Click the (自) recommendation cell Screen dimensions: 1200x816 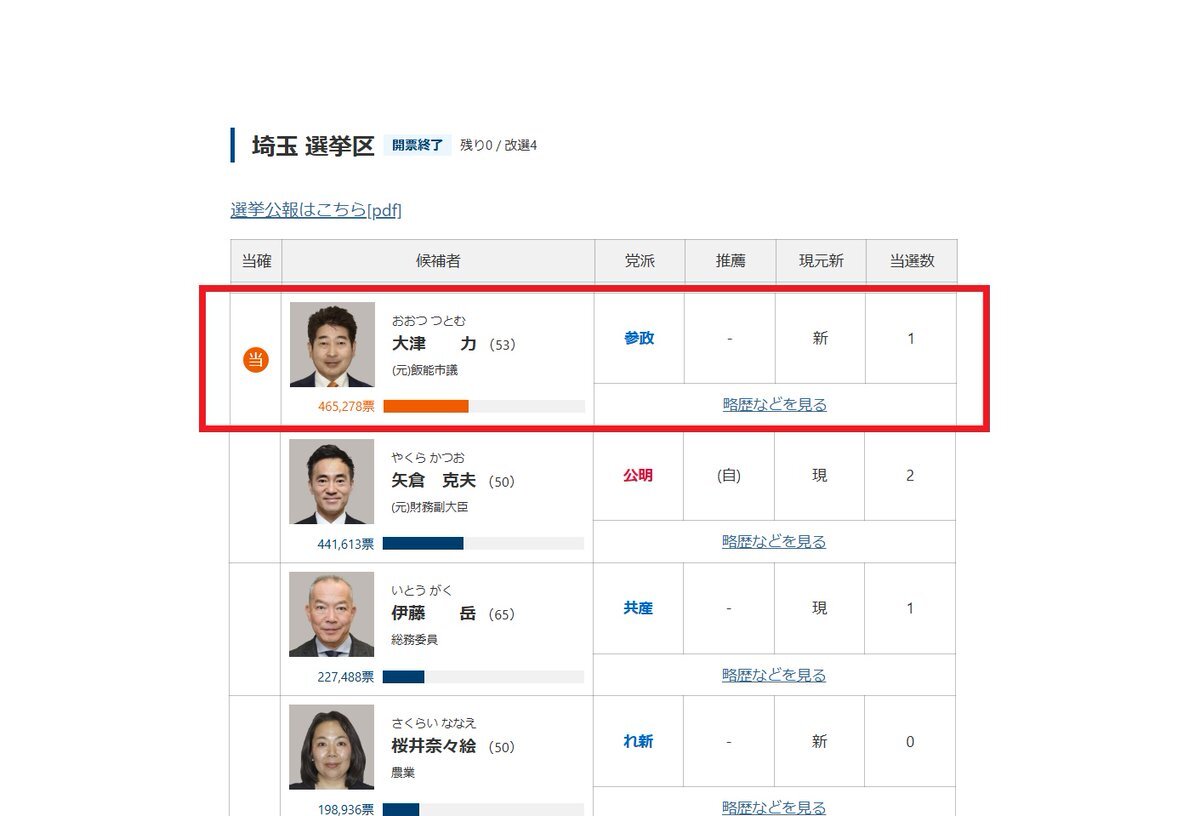click(x=729, y=476)
